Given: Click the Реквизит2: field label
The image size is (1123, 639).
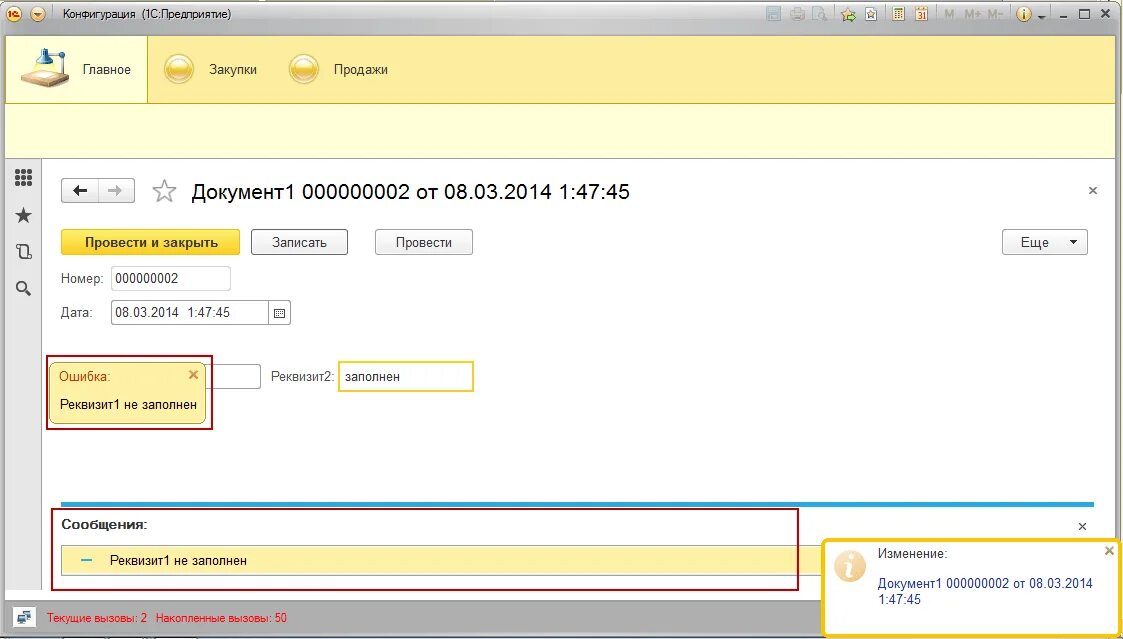Looking at the screenshot, I should pos(303,376).
